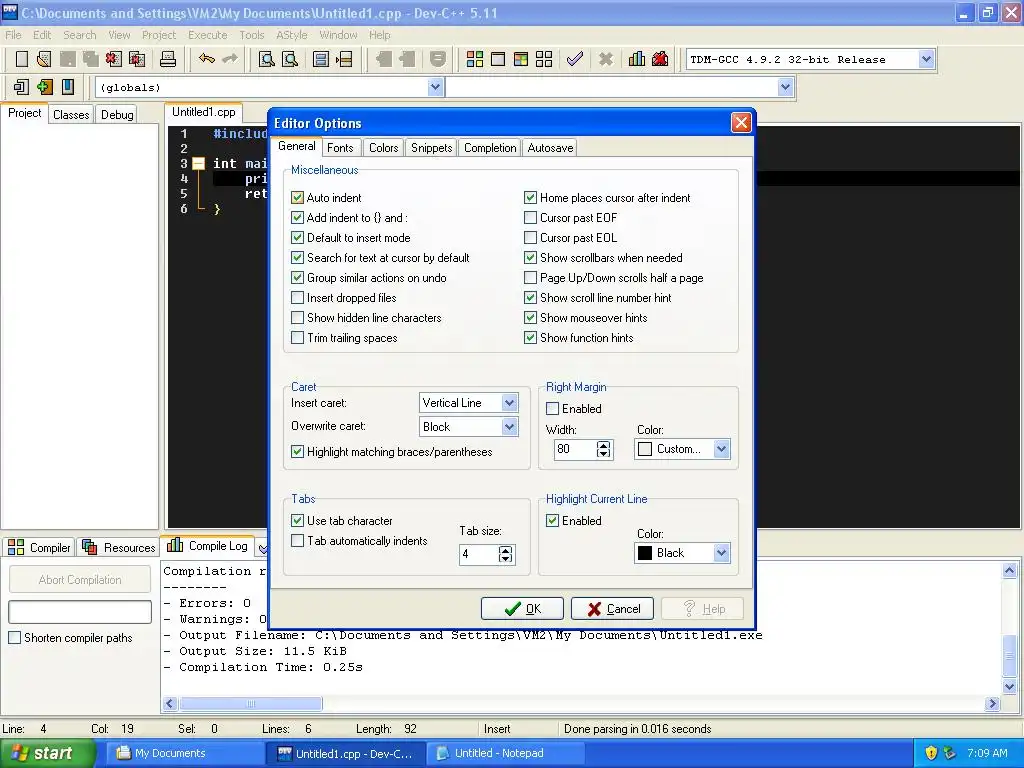This screenshot has width=1024, height=768.
Task: Click the Windows start button
Action: click(46, 753)
